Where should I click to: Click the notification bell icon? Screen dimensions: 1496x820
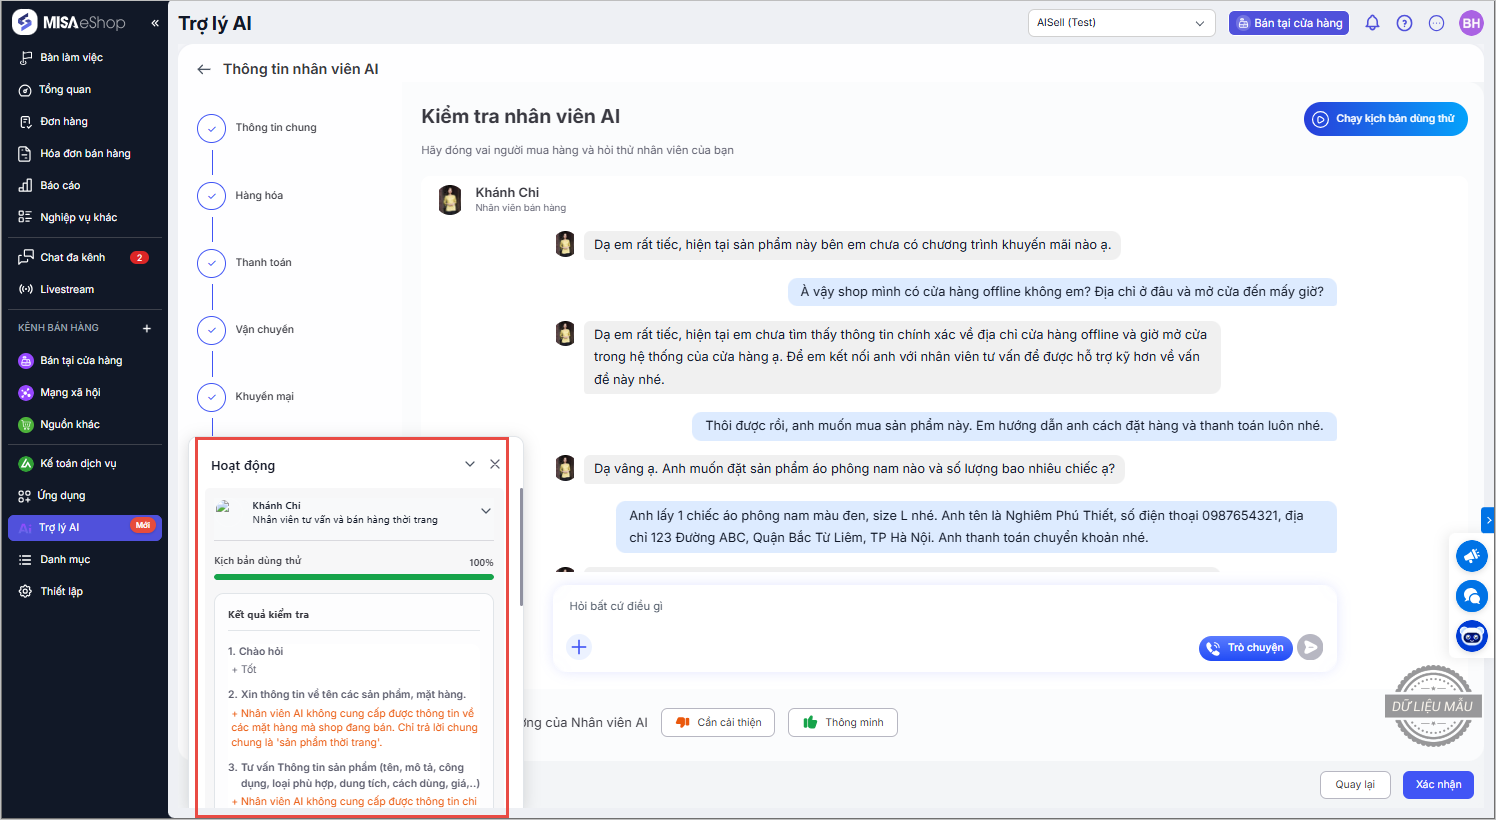[1372, 23]
